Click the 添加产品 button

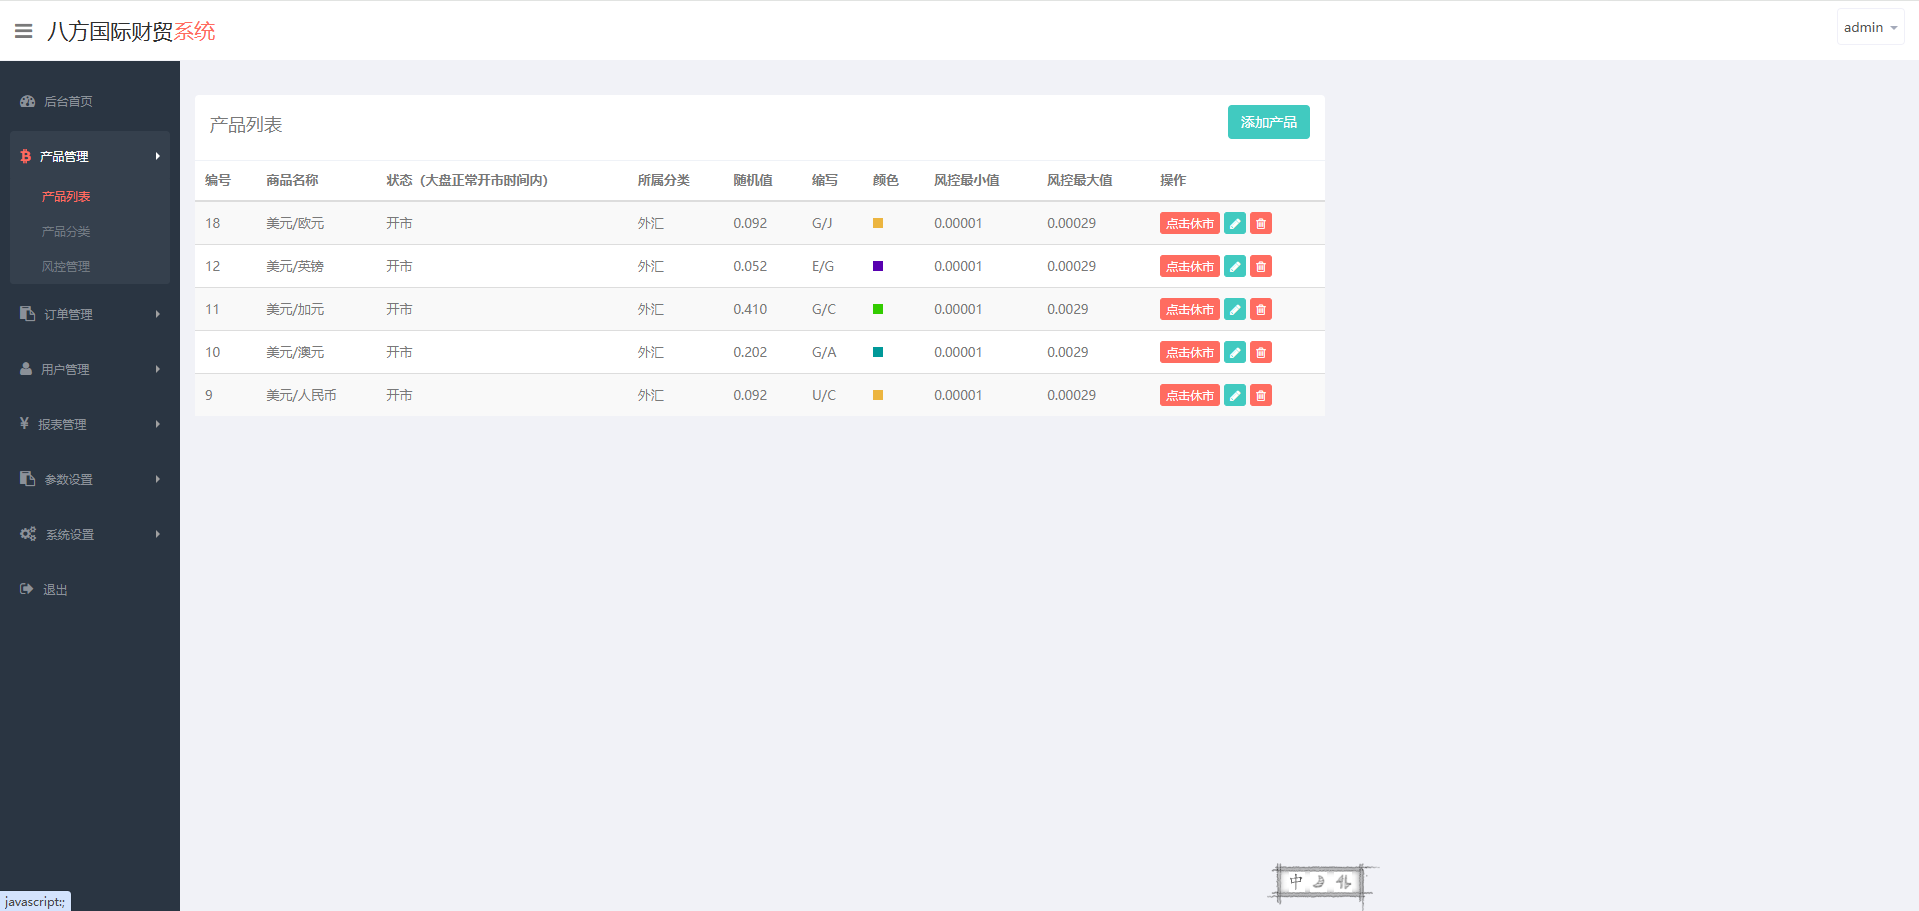click(1268, 122)
